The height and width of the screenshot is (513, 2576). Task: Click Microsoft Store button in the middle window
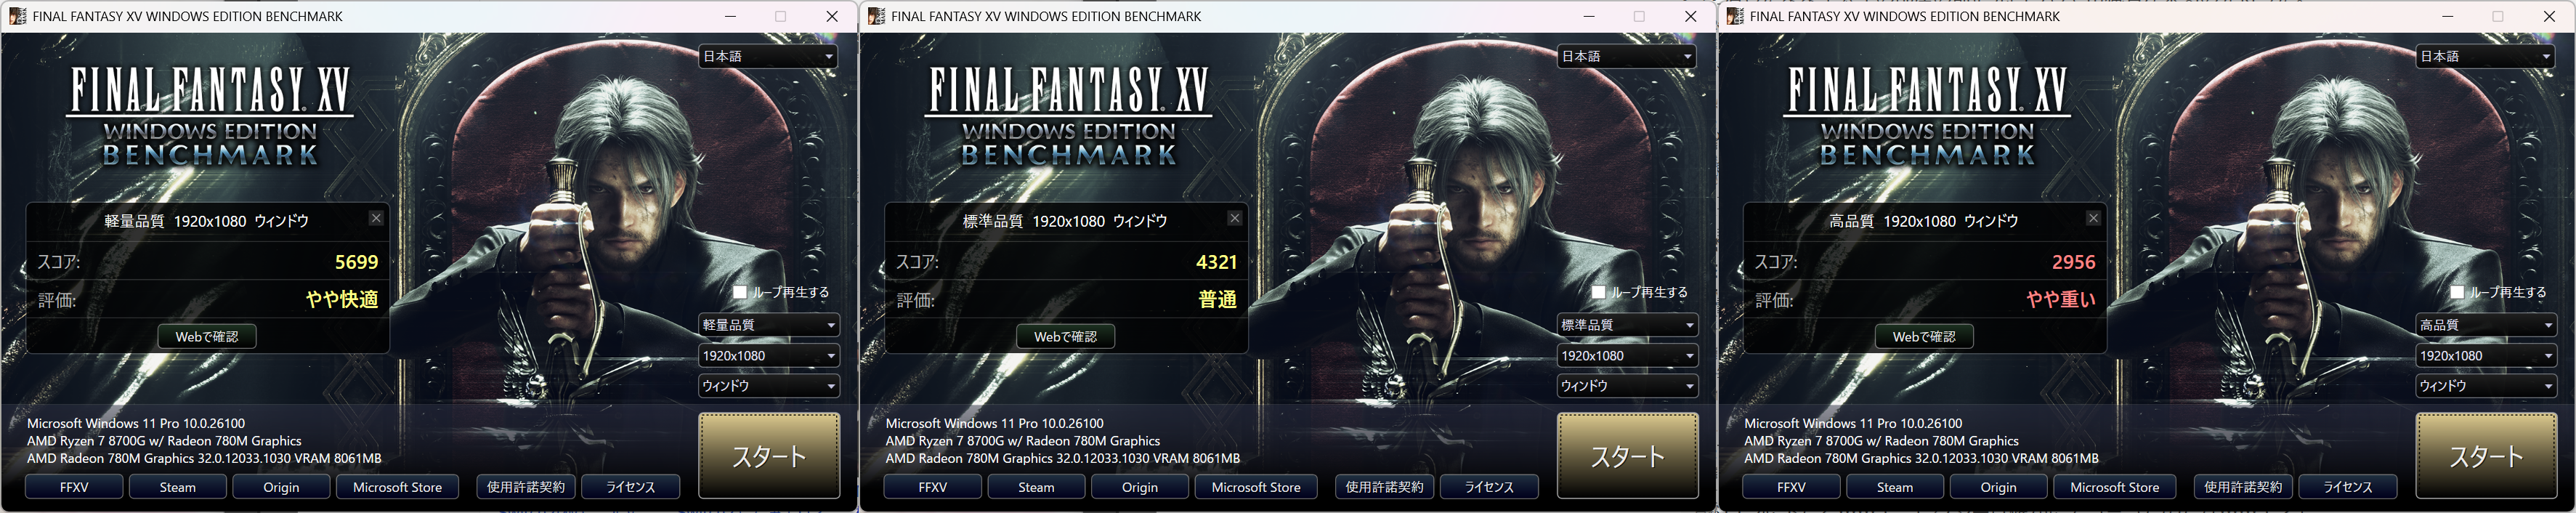coord(1256,487)
